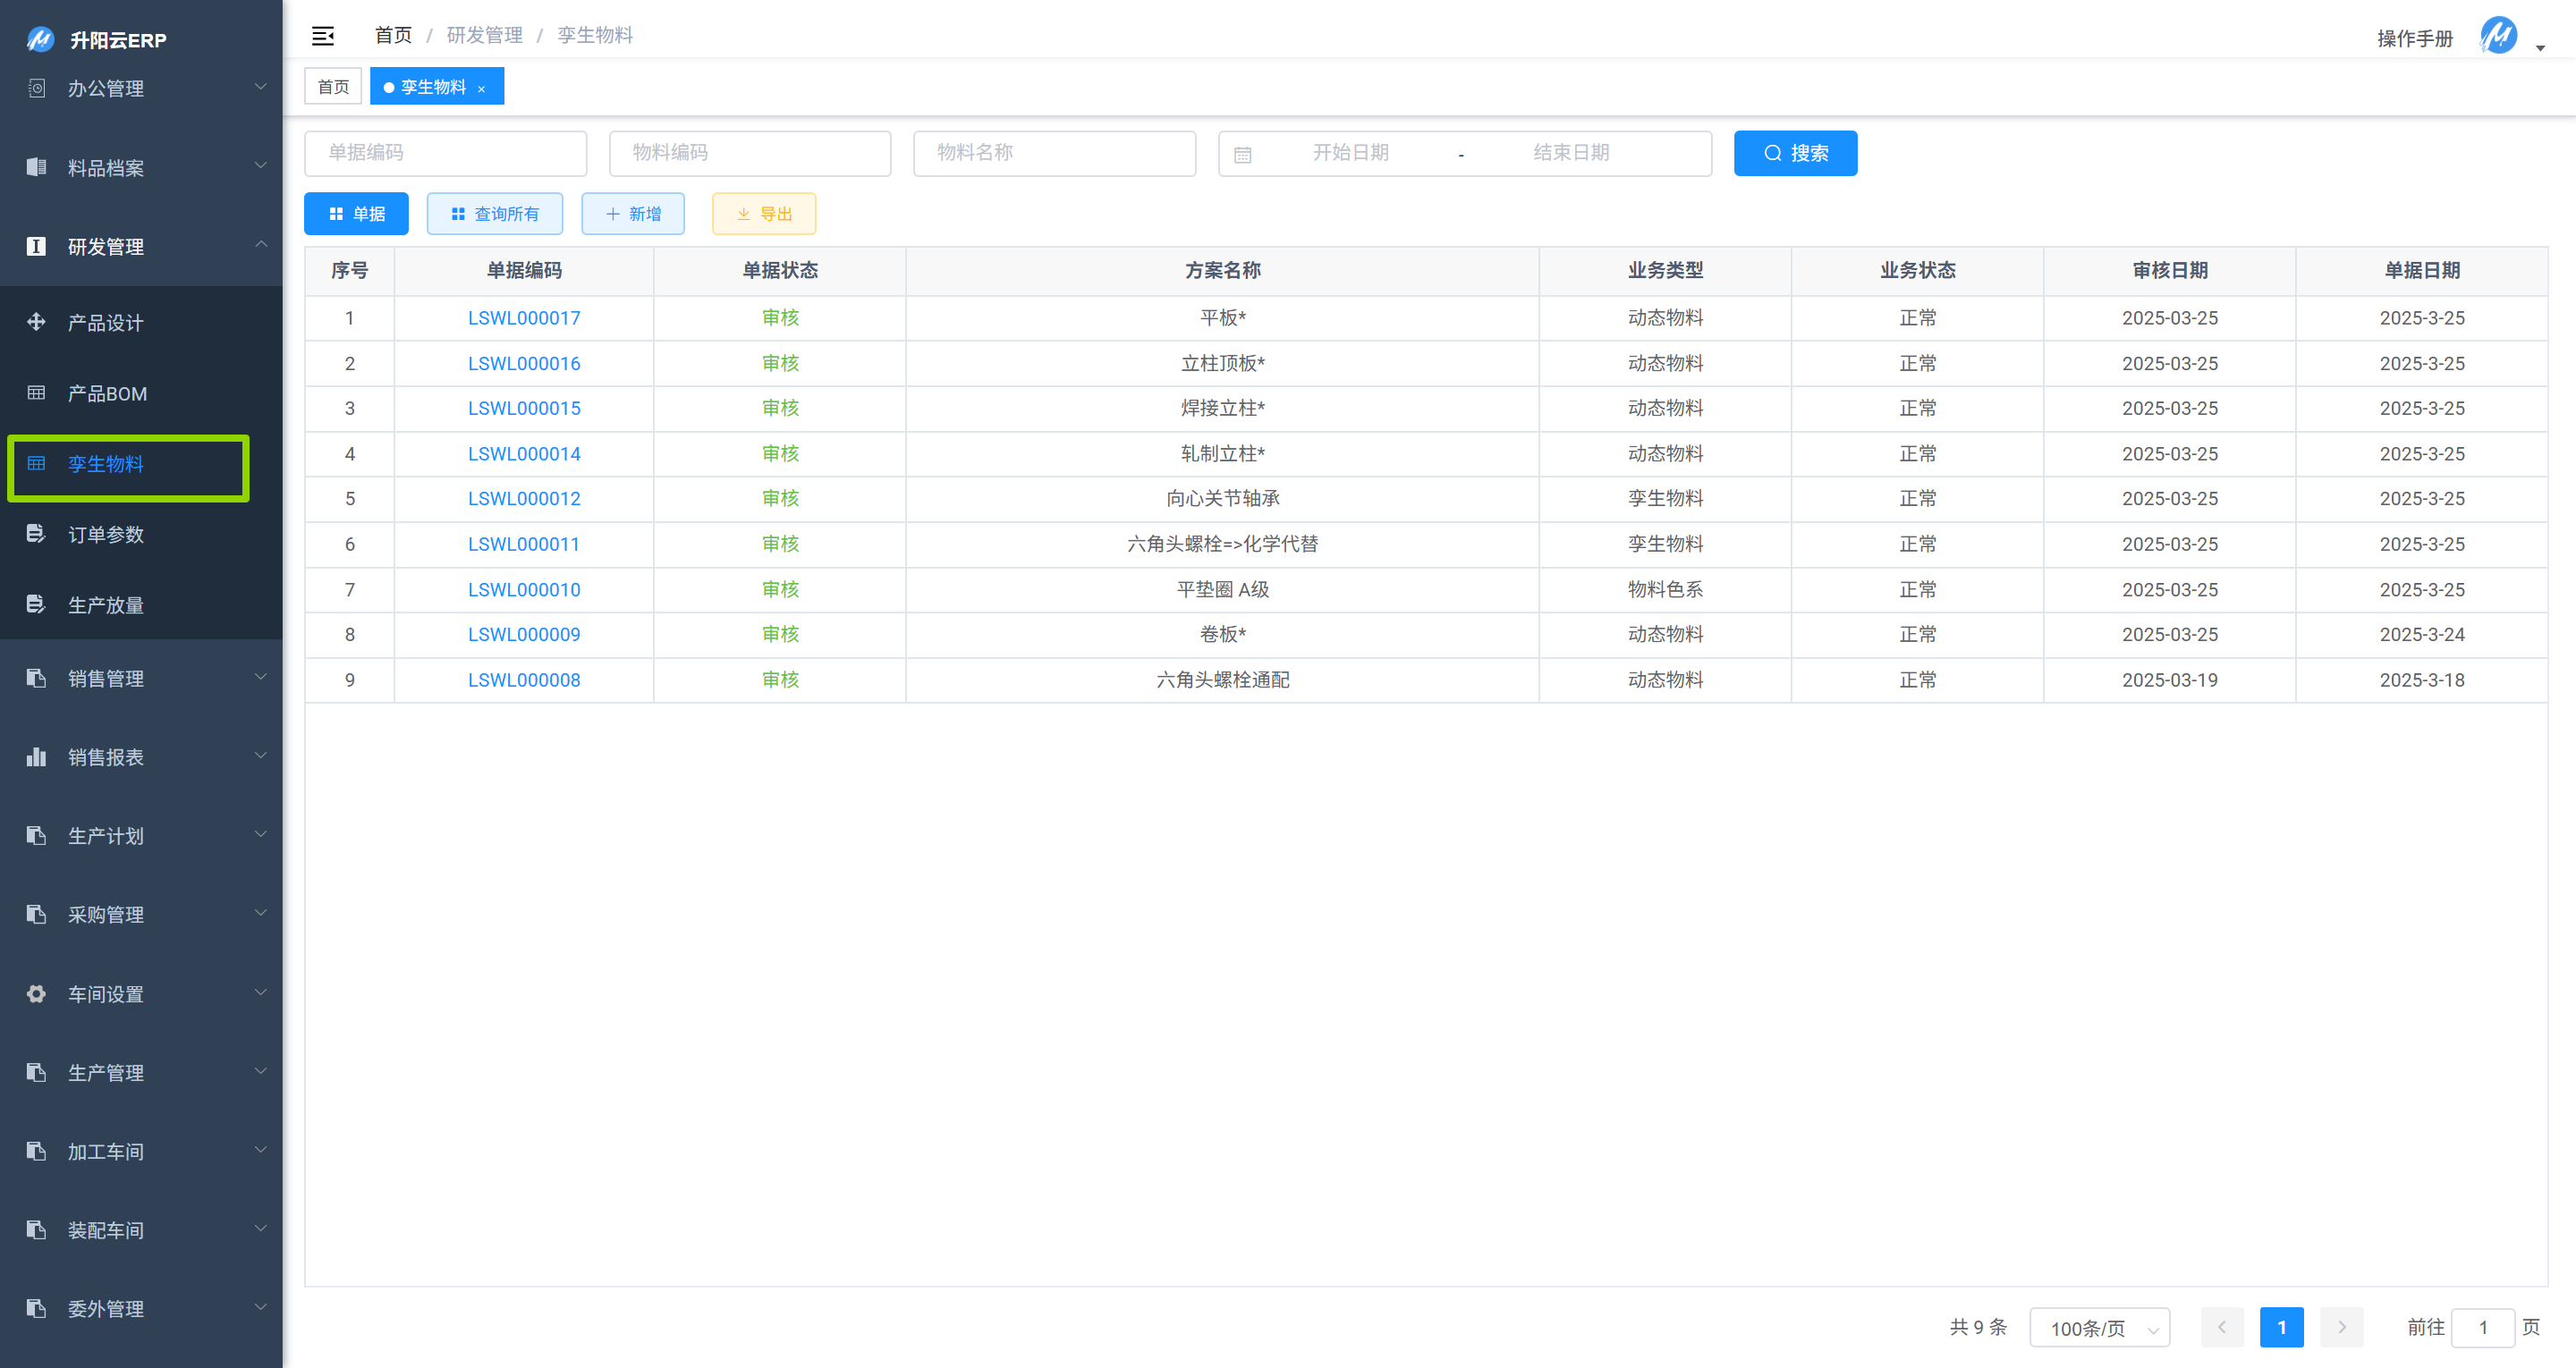Viewport: 2576px width, 1368px height.
Task: Open 生产放量 sidebar item
Action: coord(106,605)
